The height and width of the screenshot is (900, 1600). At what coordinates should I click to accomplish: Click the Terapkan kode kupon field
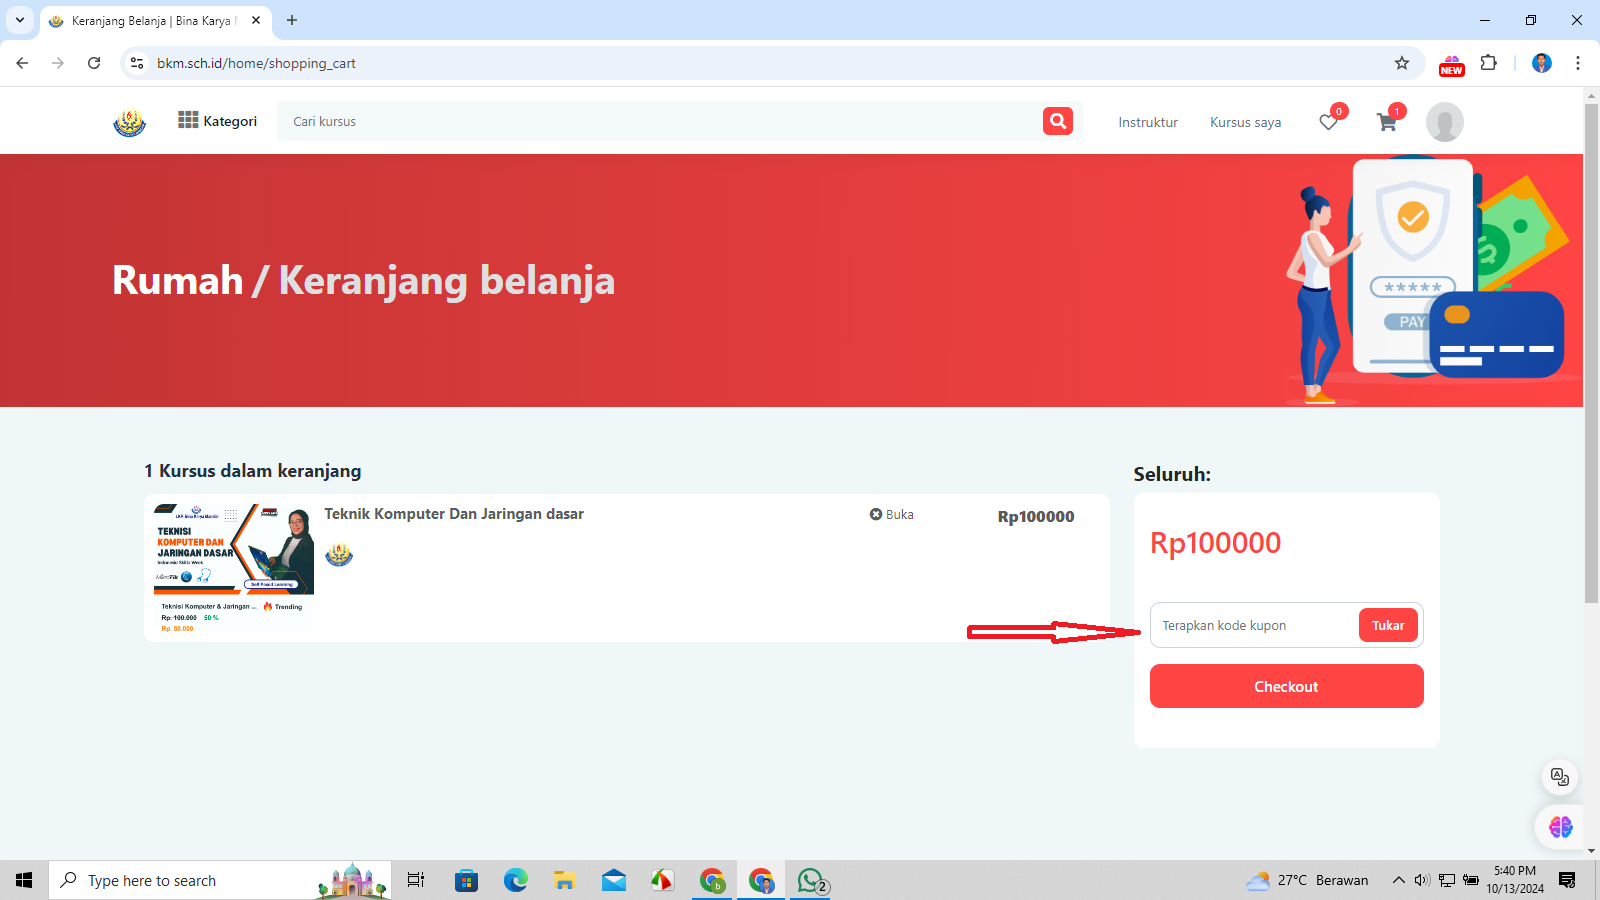[x=1254, y=625]
